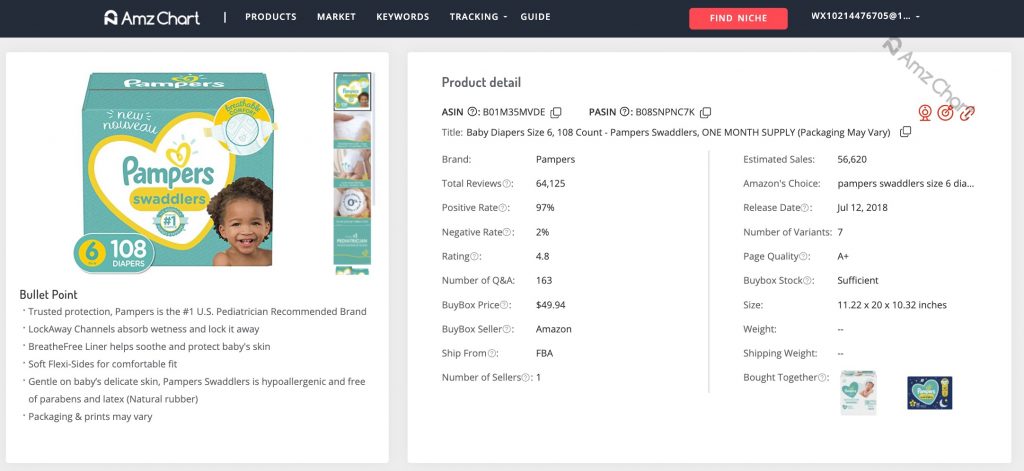Select second thumbnail showing diaper closeup
1024x471 pixels.
point(353,130)
